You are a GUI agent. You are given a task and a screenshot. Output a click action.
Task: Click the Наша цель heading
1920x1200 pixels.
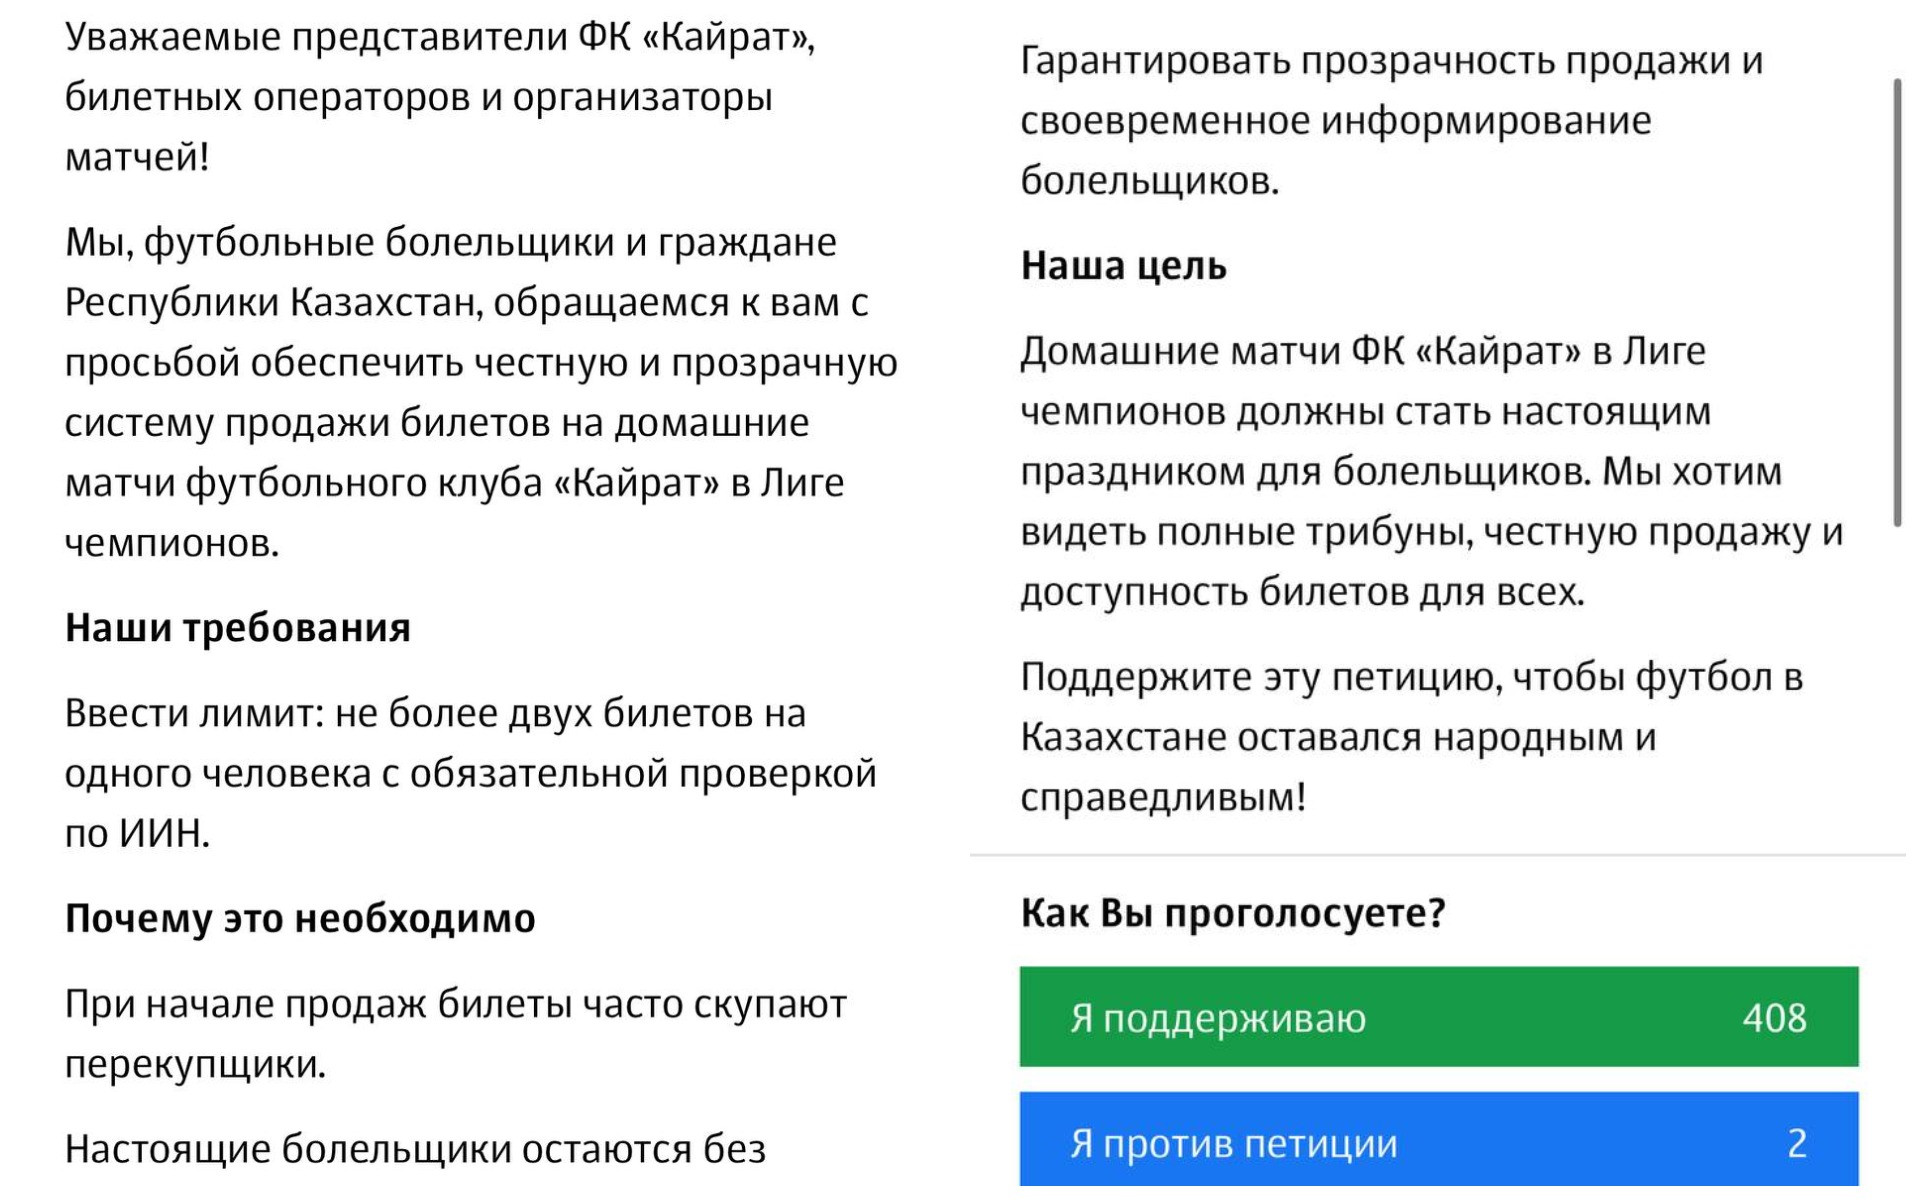tap(1123, 266)
